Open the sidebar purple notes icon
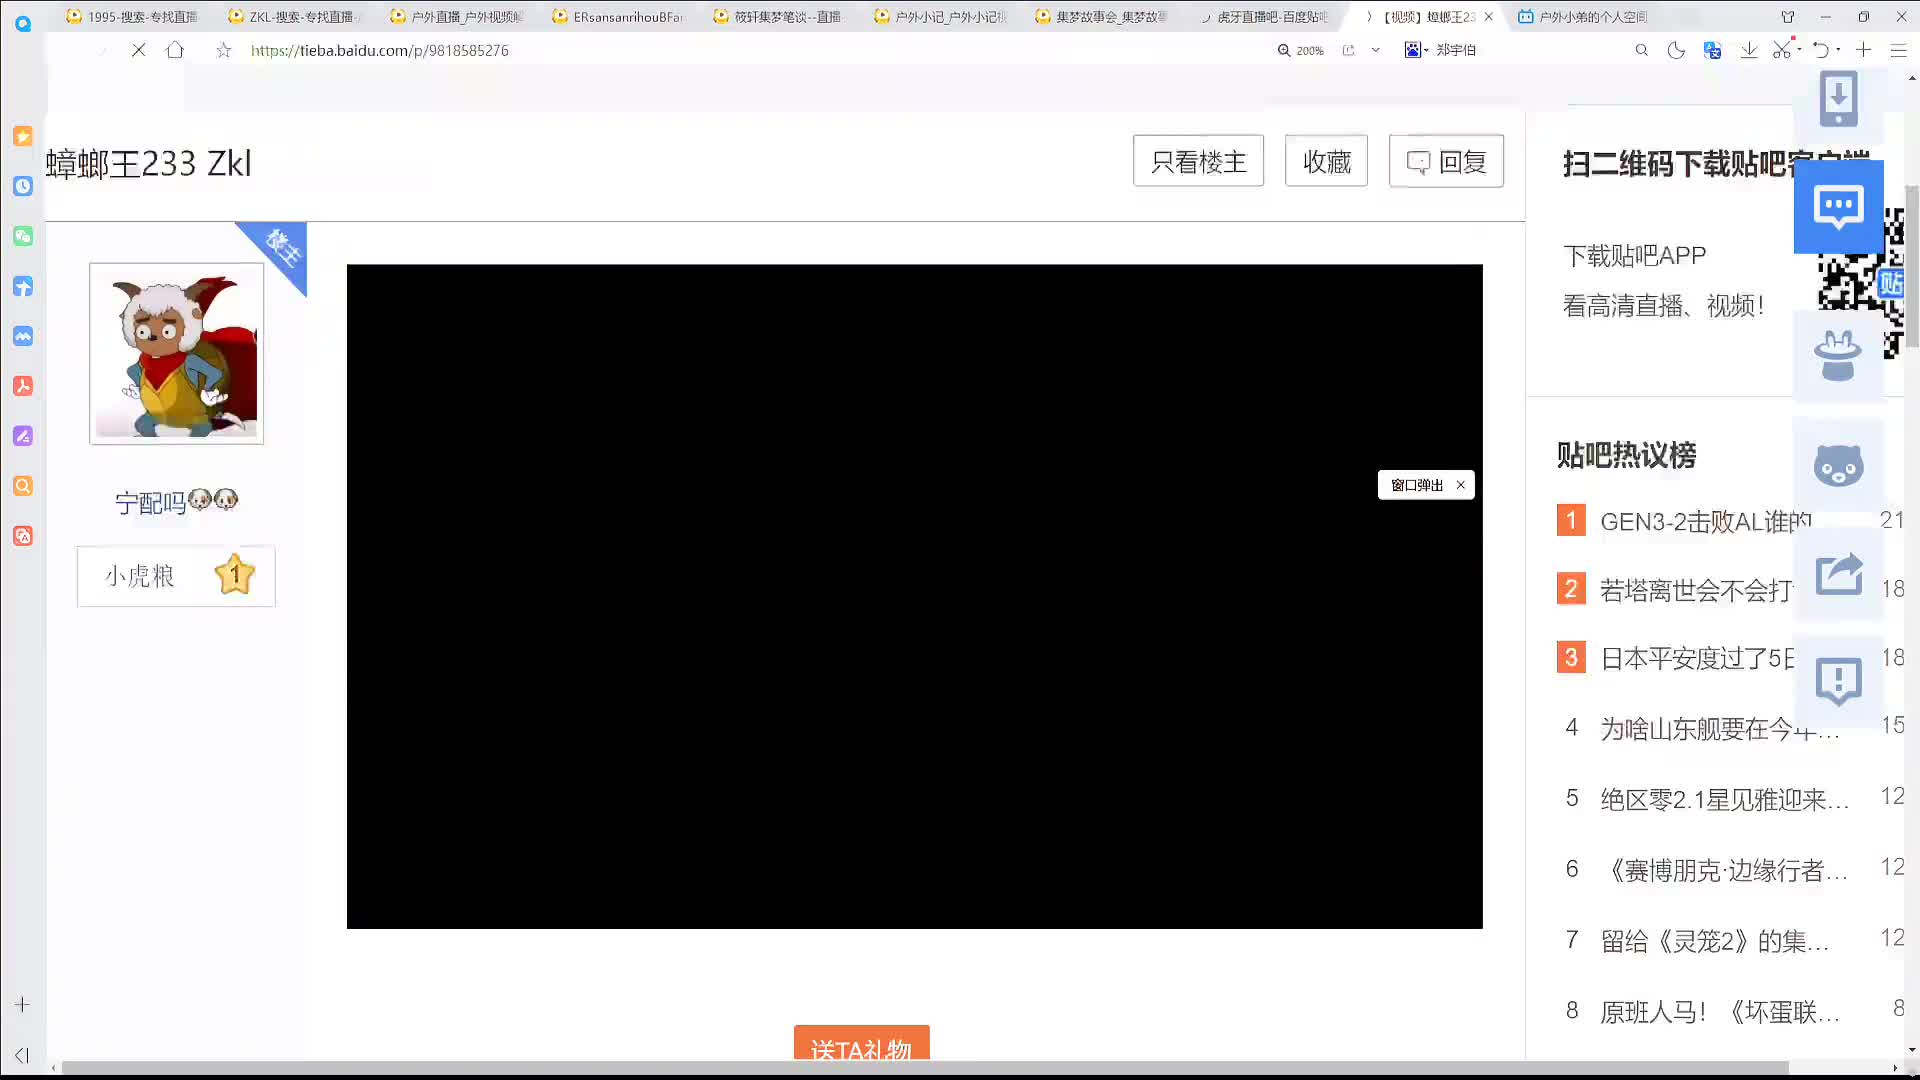Image resolution: width=1920 pixels, height=1080 pixels. pos(23,436)
